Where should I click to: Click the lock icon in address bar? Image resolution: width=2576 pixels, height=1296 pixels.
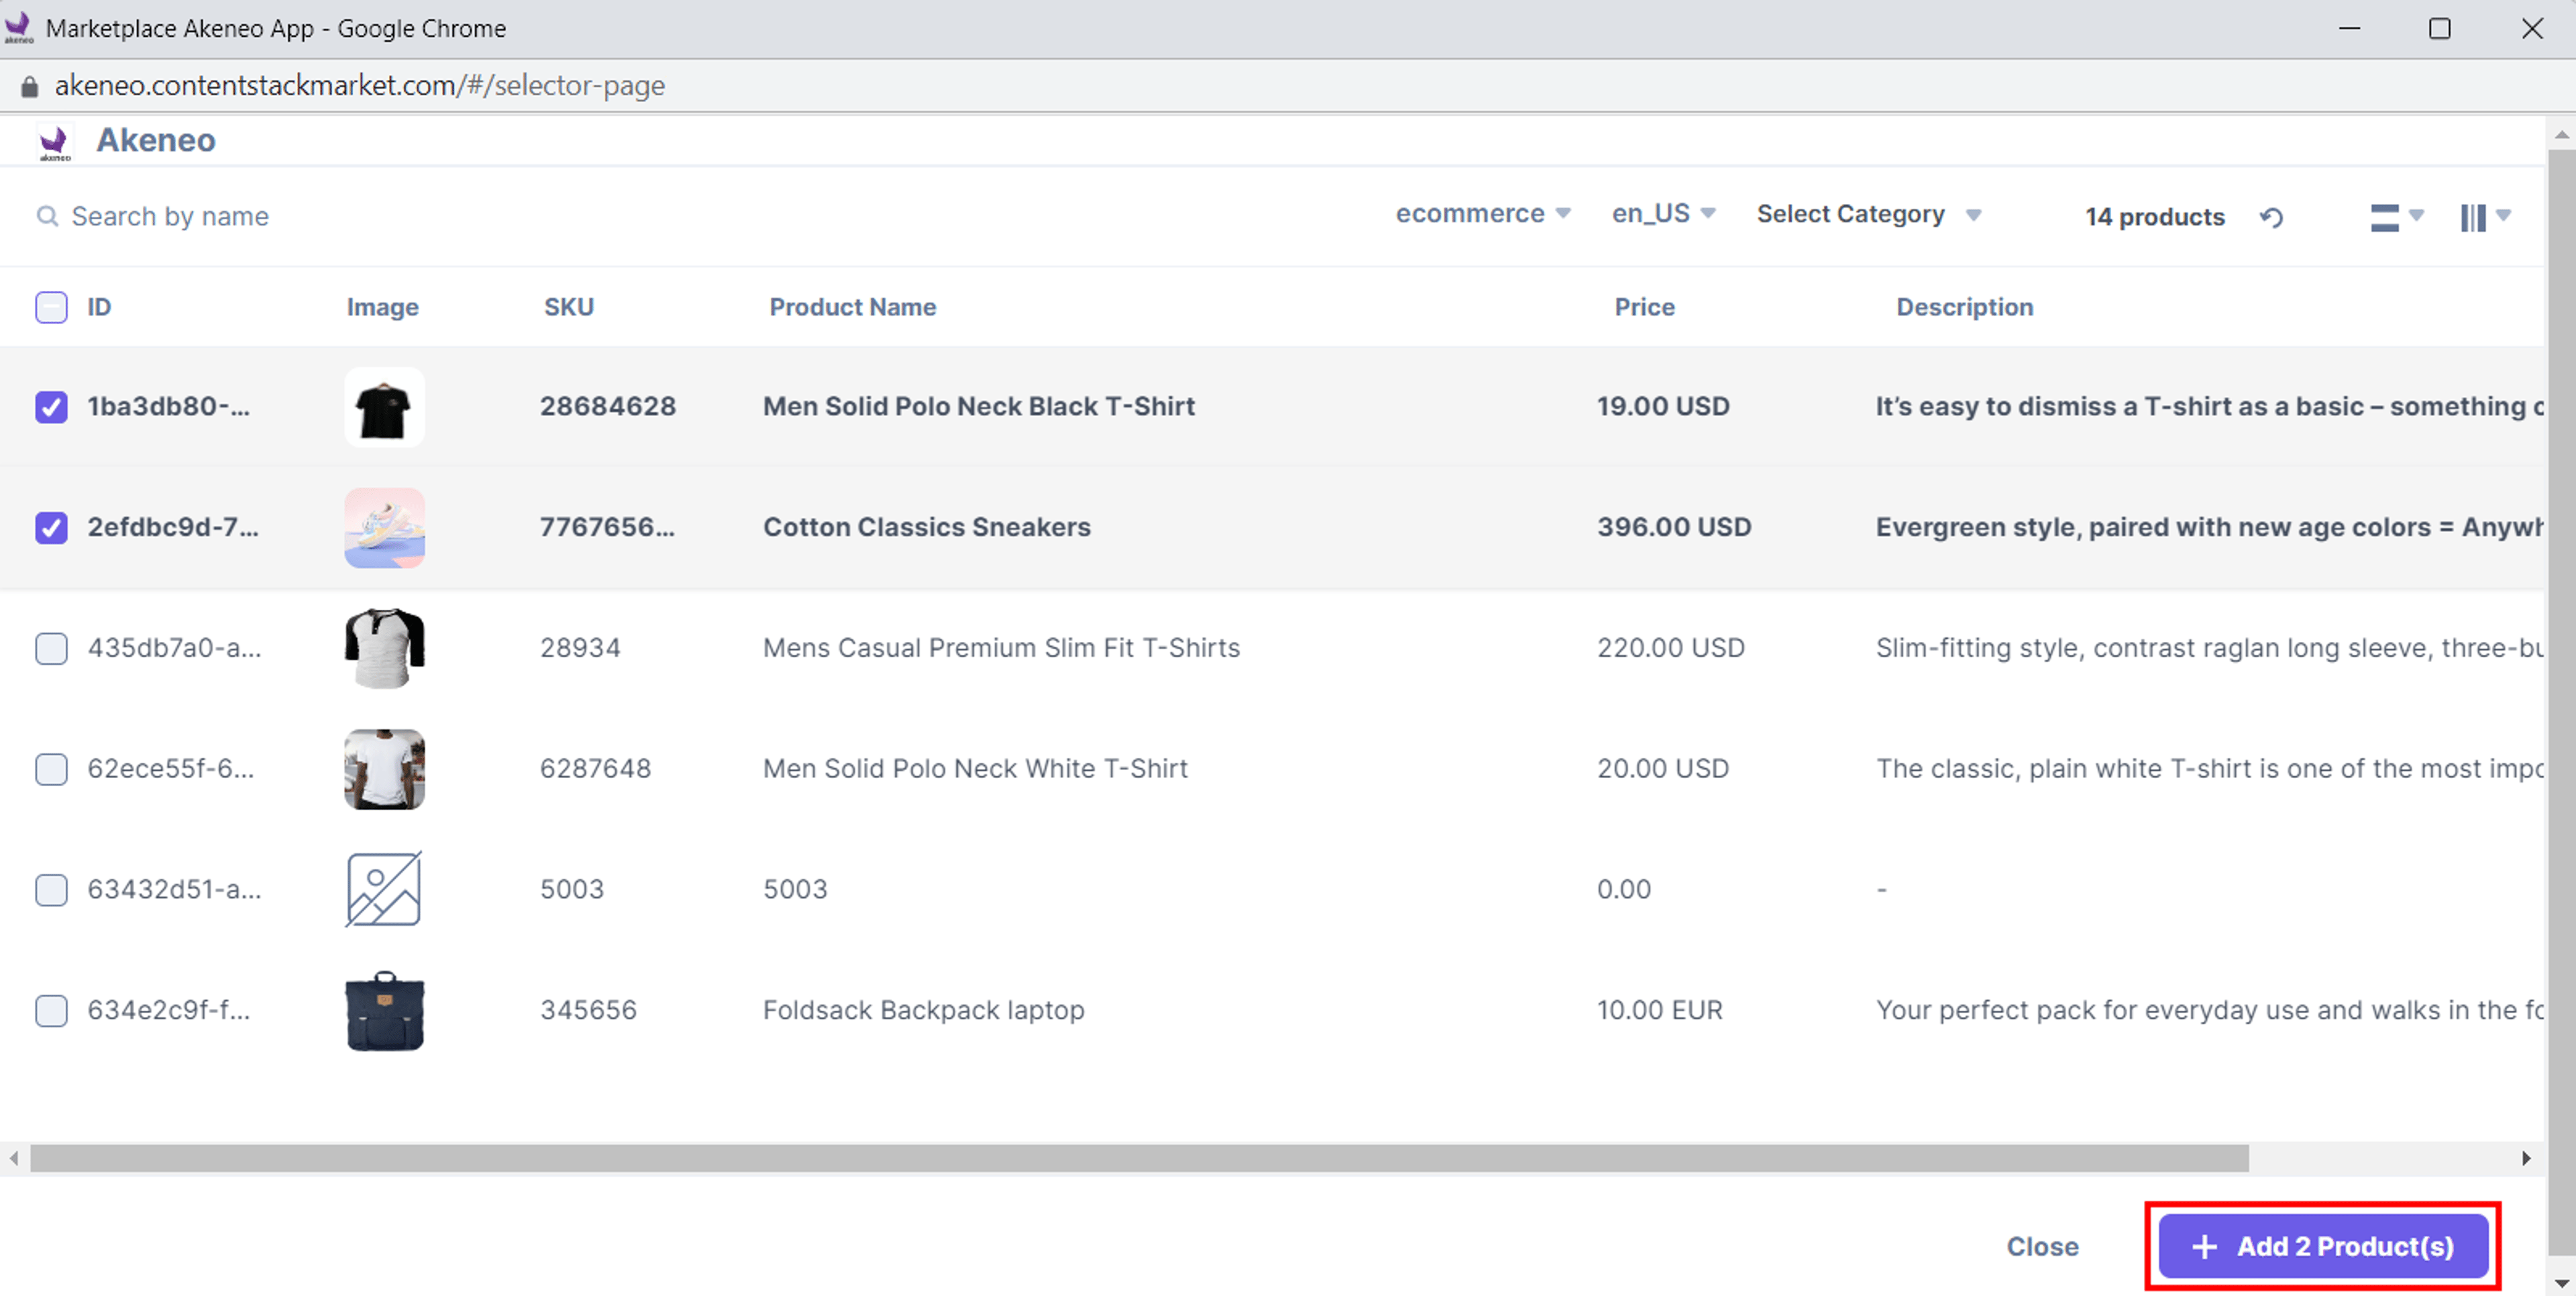tap(29, 86)
